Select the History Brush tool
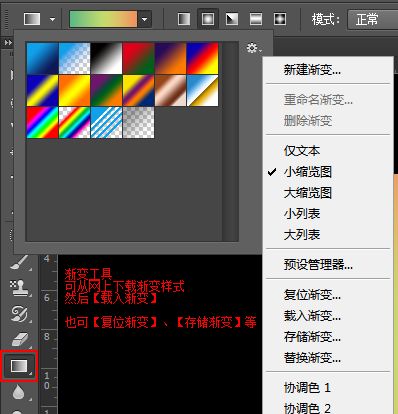Viewport: 398px width, 414px height. click(19, 313)
